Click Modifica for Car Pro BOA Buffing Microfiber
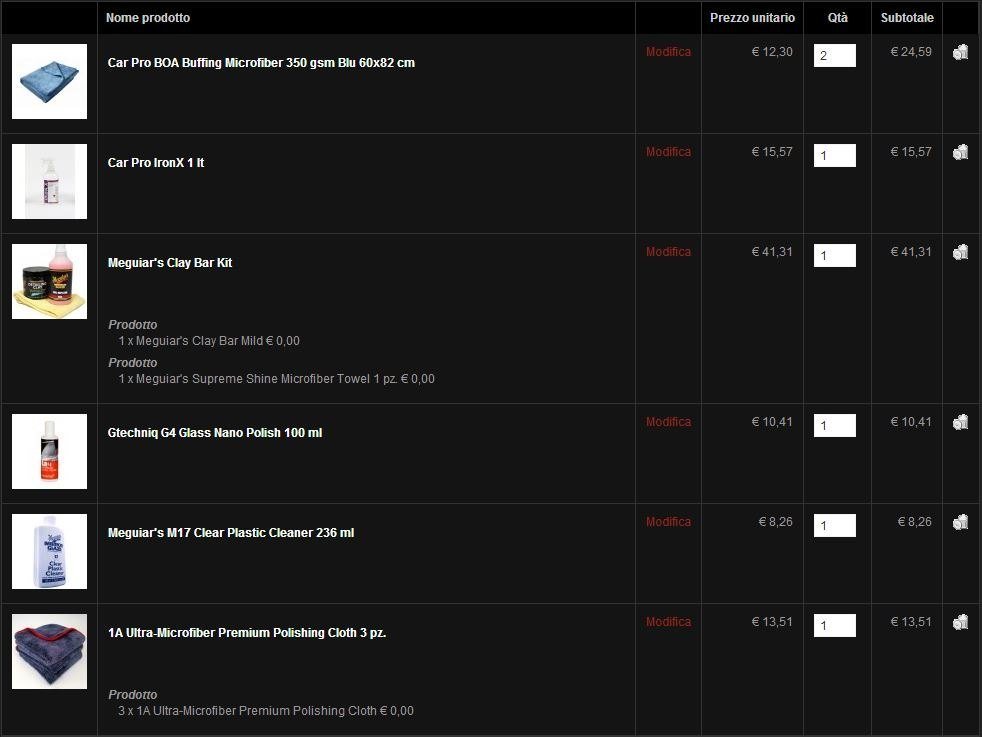This screenshot has width=982, height=737. [668, 52]
